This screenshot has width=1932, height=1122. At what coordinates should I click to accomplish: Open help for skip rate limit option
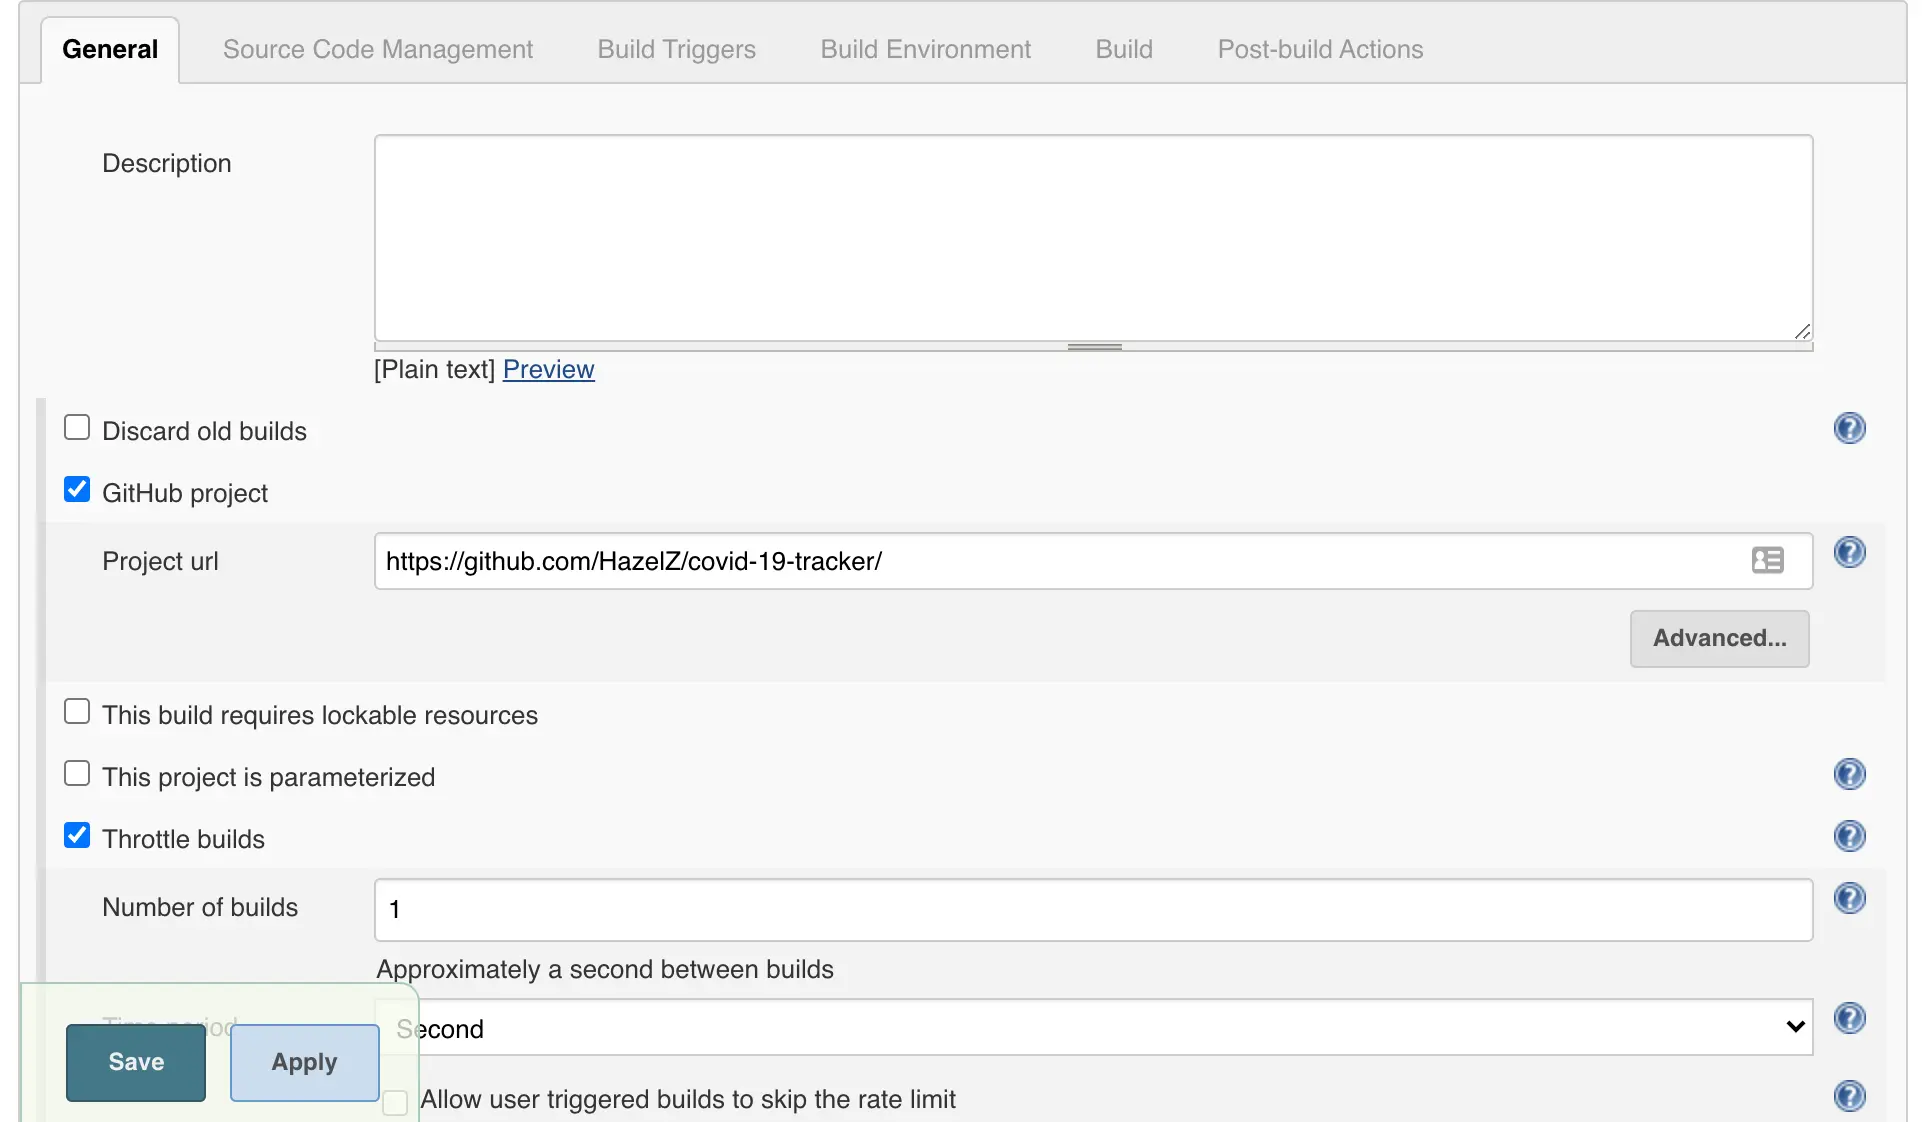(x=1849, y=1097)
